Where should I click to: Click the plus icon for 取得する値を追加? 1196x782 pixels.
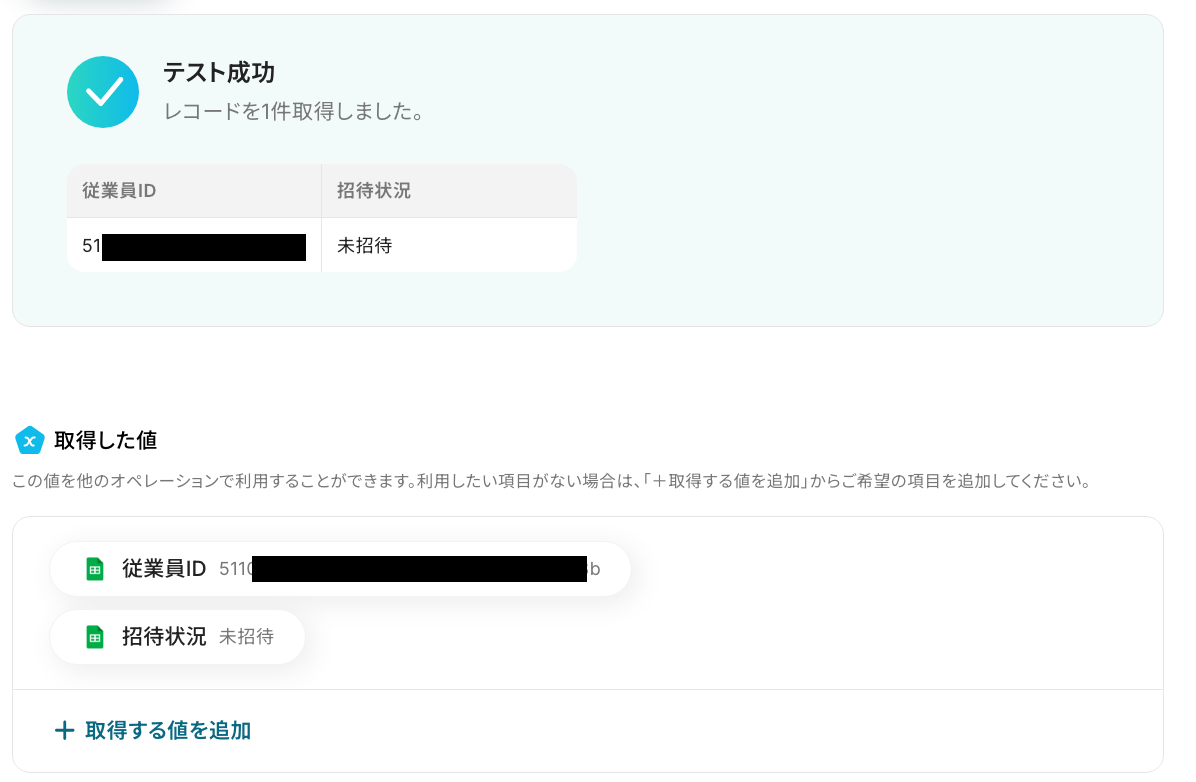point(65,731)
